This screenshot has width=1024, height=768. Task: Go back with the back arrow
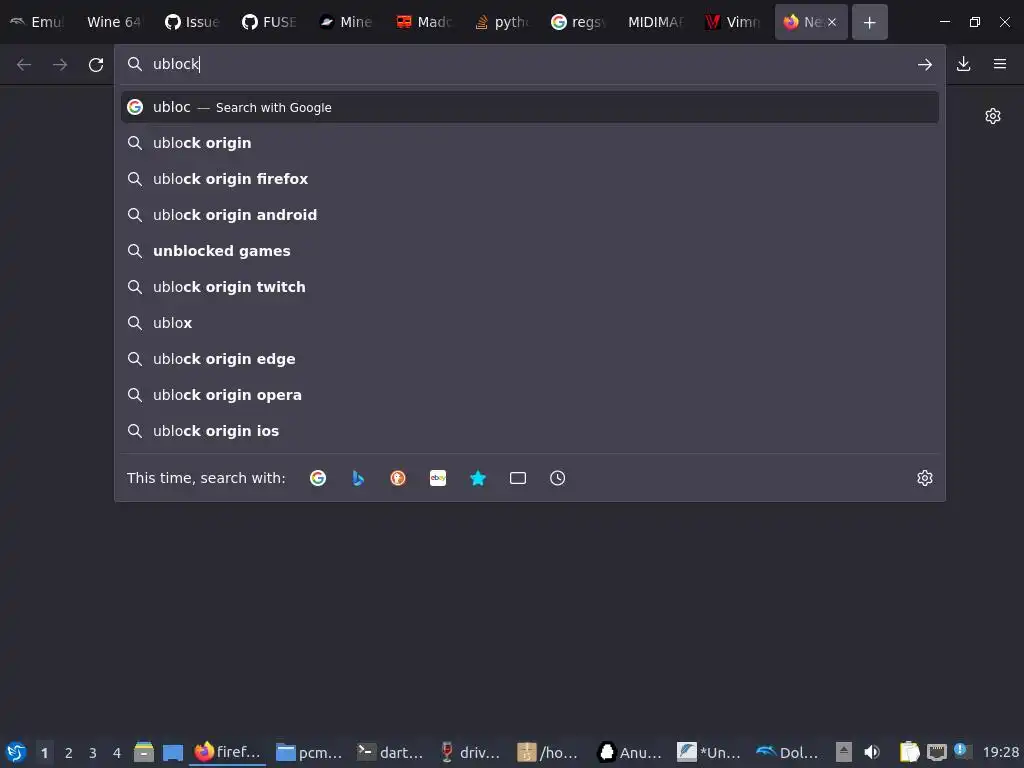point(24,64)
